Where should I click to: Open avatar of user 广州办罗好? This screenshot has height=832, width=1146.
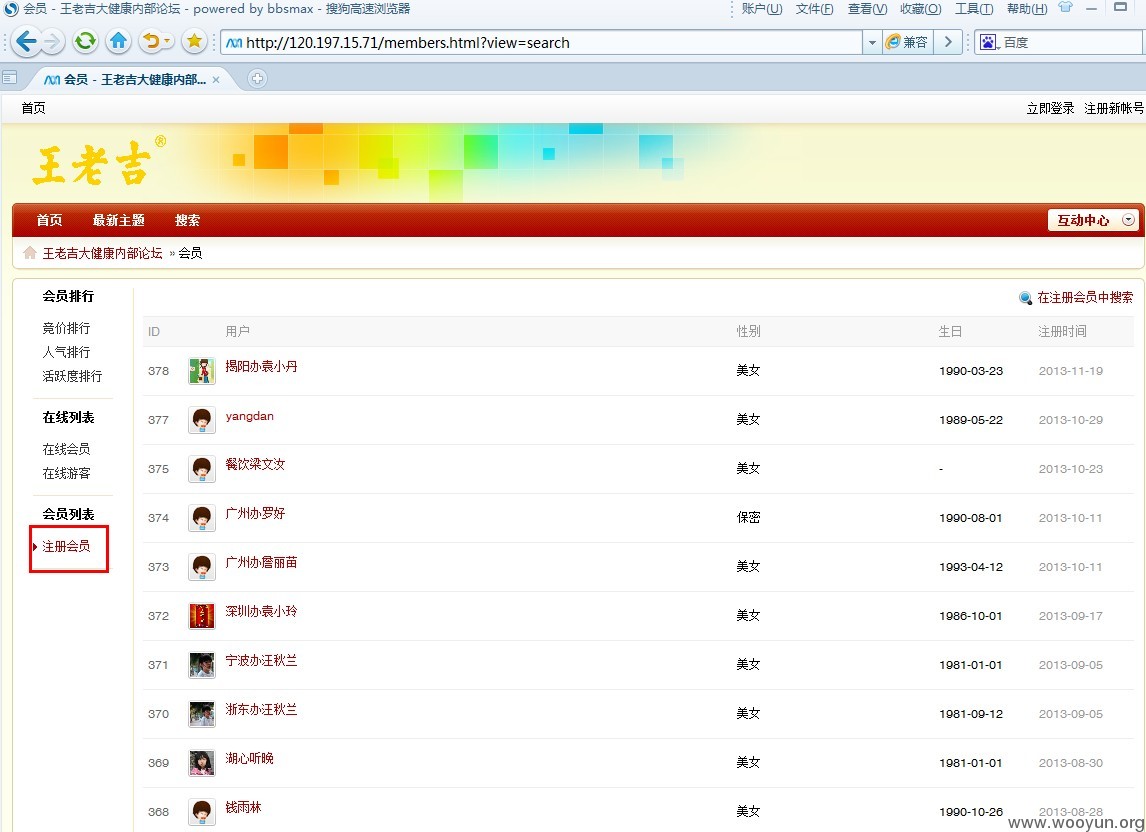202,518
